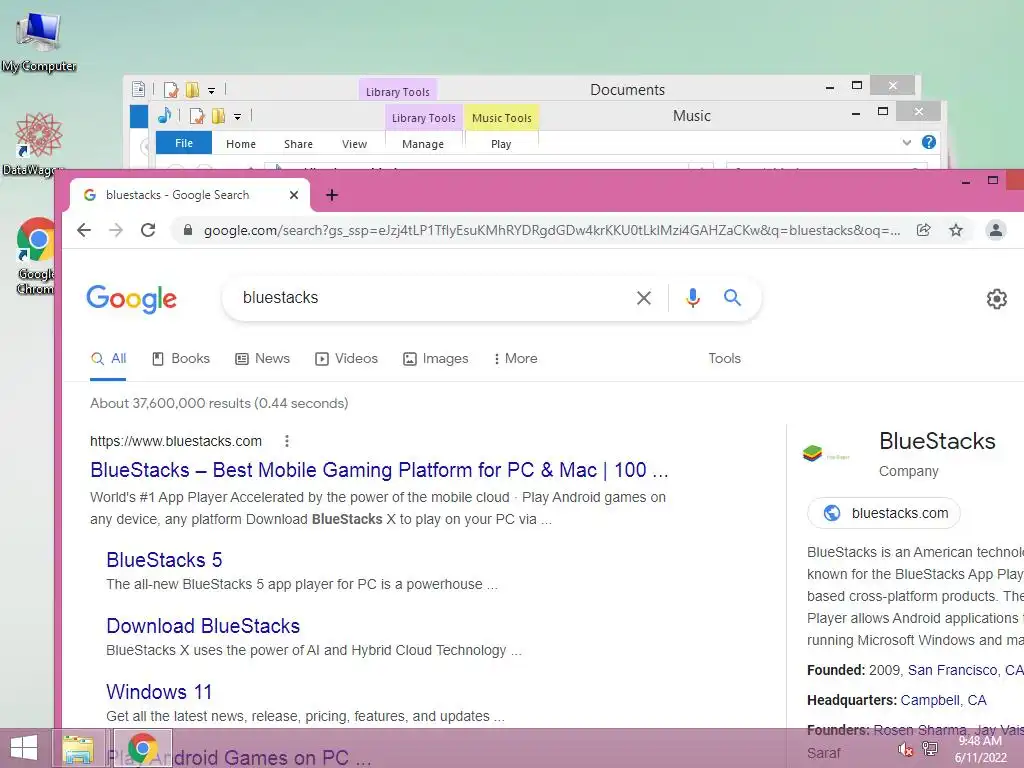The image size is (1024, 768).
Task: Select Home ribbon tab in Music window
Action: point(241,144)
